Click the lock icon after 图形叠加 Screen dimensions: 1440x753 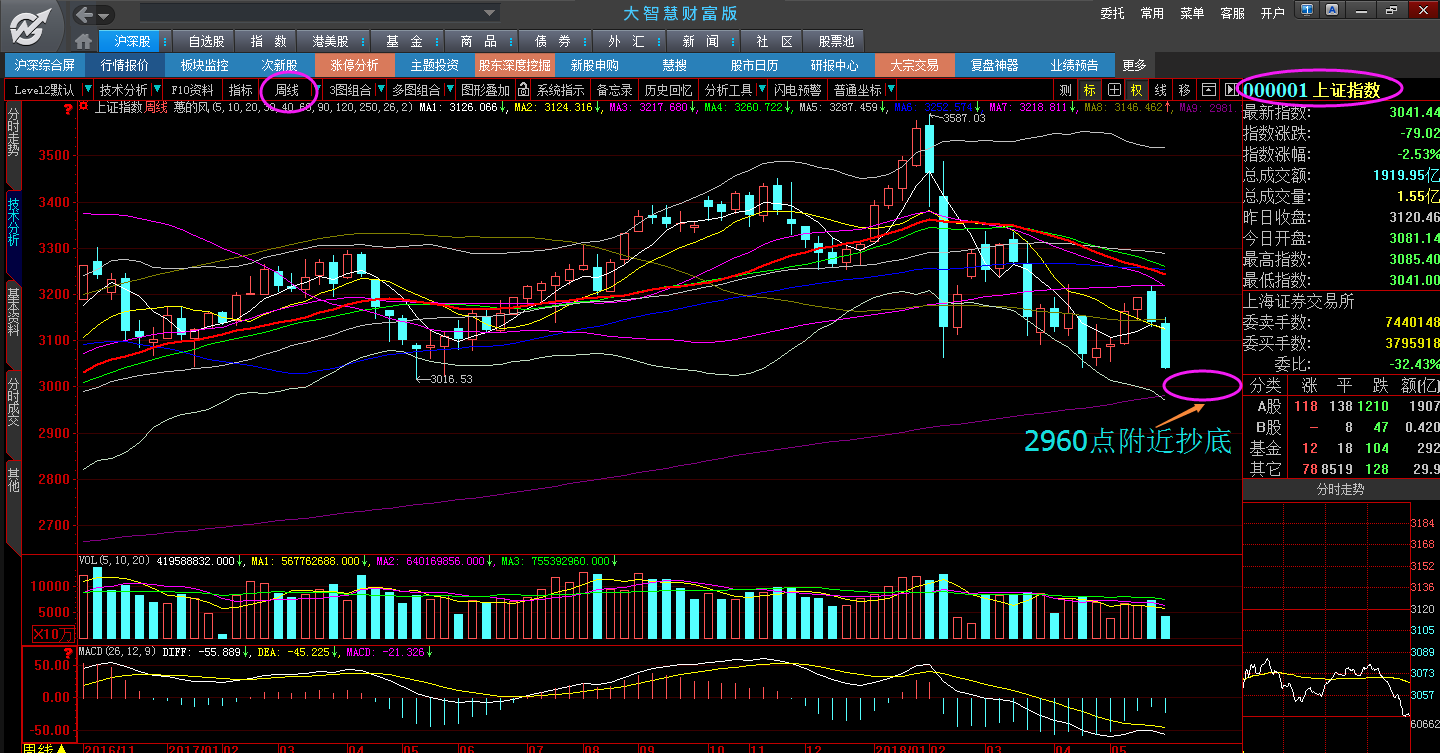(522, 90)
